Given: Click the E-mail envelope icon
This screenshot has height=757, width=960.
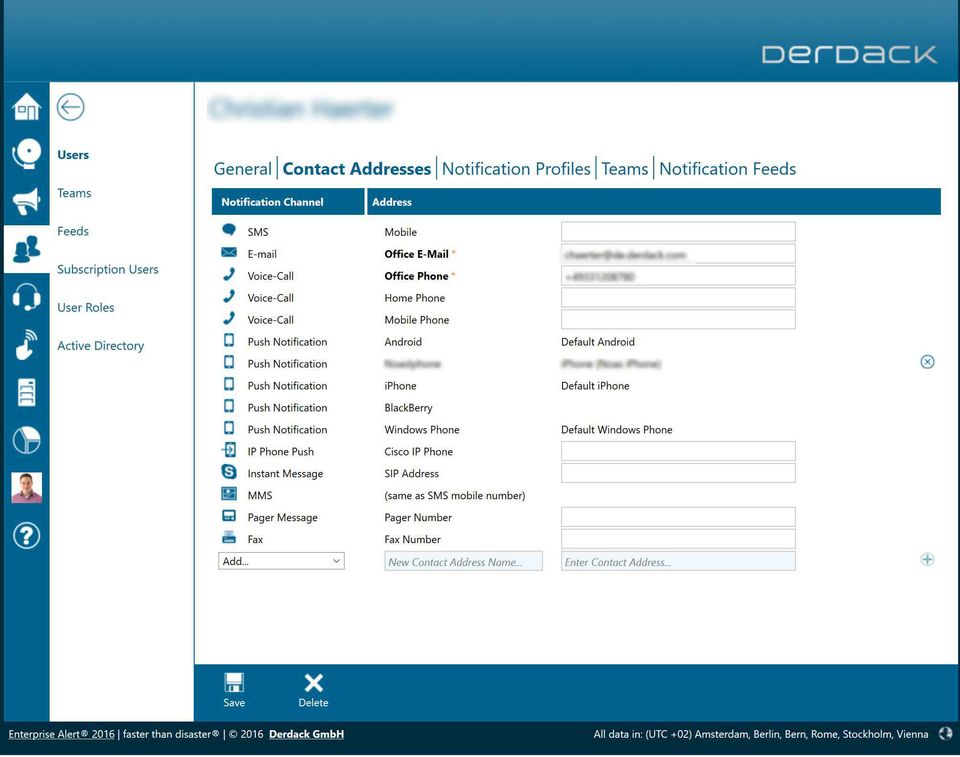Looking at the screenshot, I should coord(229,252).
